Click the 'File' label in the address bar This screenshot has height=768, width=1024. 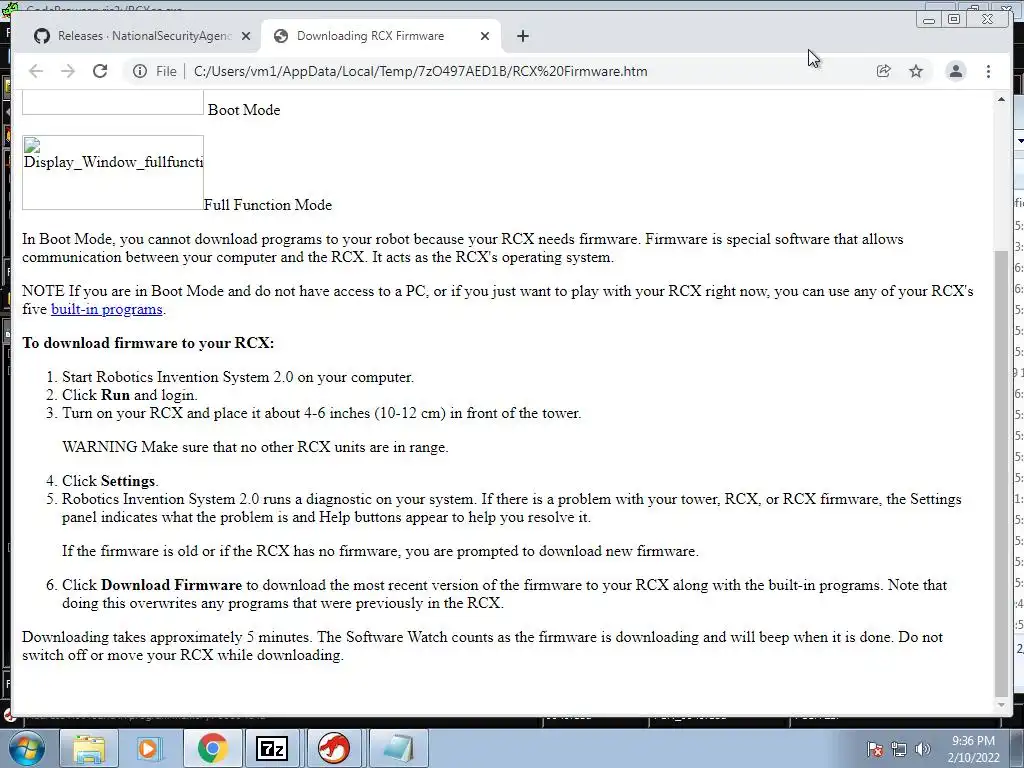click(166, 71)
